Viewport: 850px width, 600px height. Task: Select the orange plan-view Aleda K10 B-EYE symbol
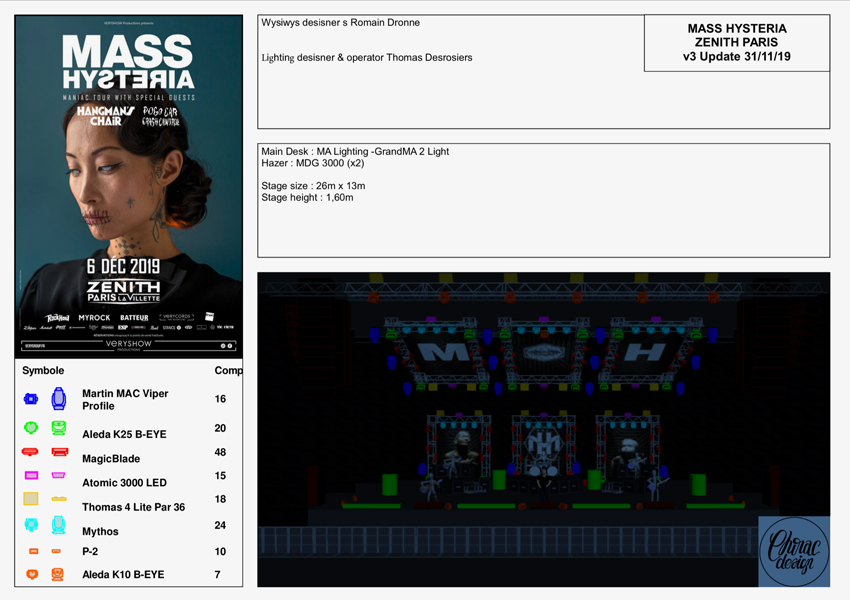(x=32, y=574)
